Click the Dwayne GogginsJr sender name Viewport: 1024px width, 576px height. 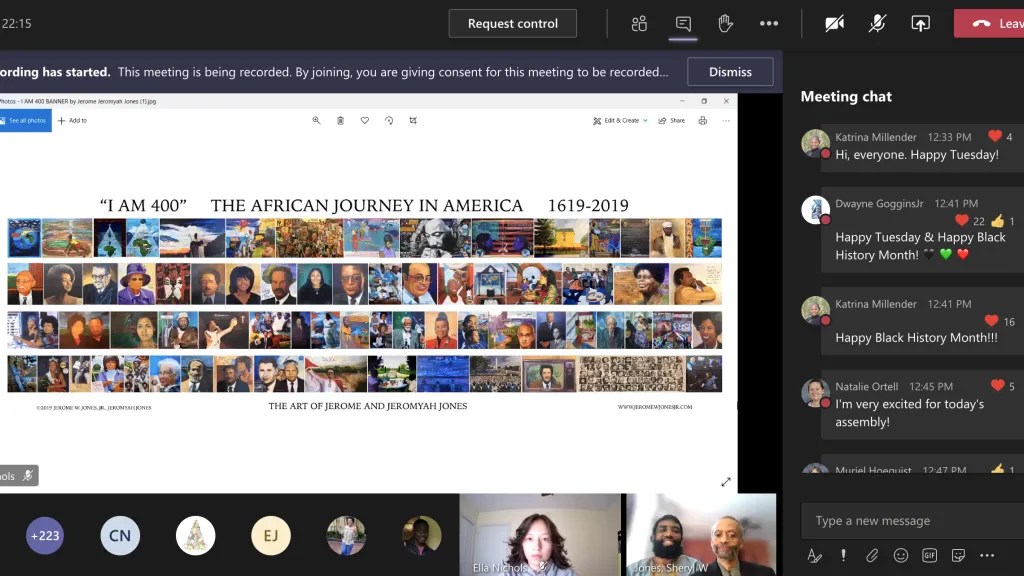pyautogui.click(x=879, y=204)
